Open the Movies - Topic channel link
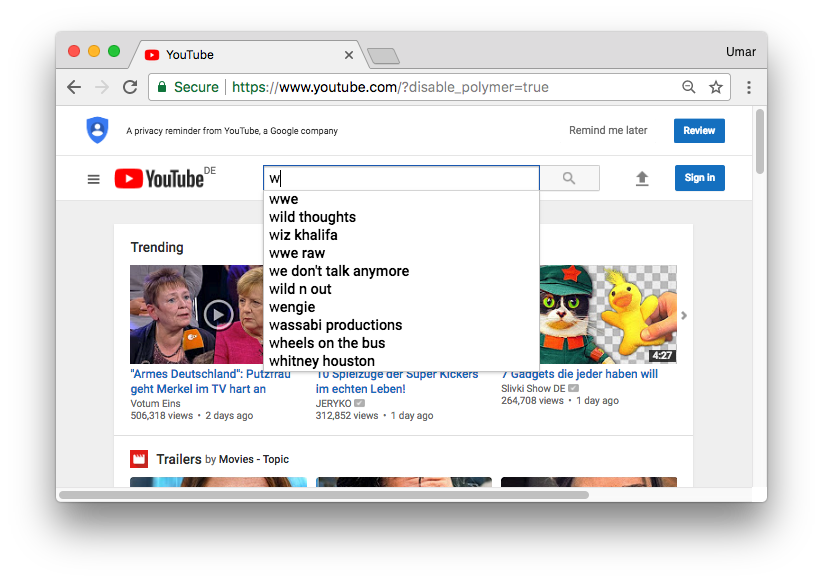This screenshot has width=823, height=582. 254,459
